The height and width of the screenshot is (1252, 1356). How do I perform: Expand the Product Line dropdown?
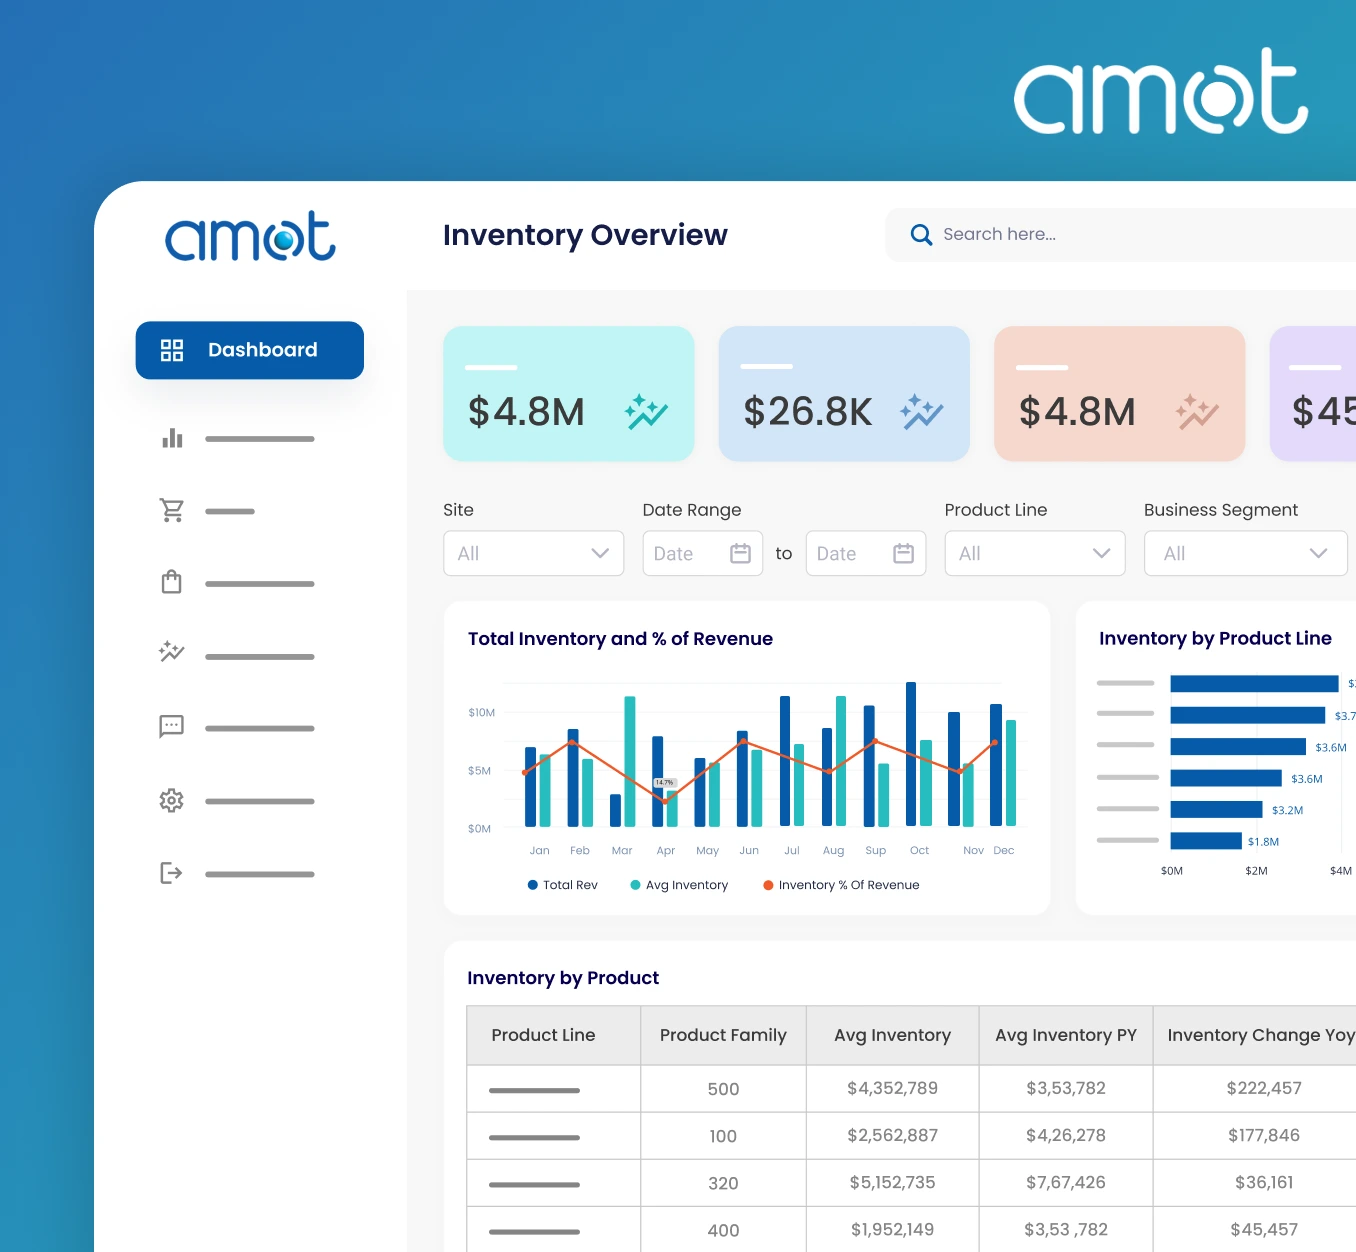(1035, 553)
